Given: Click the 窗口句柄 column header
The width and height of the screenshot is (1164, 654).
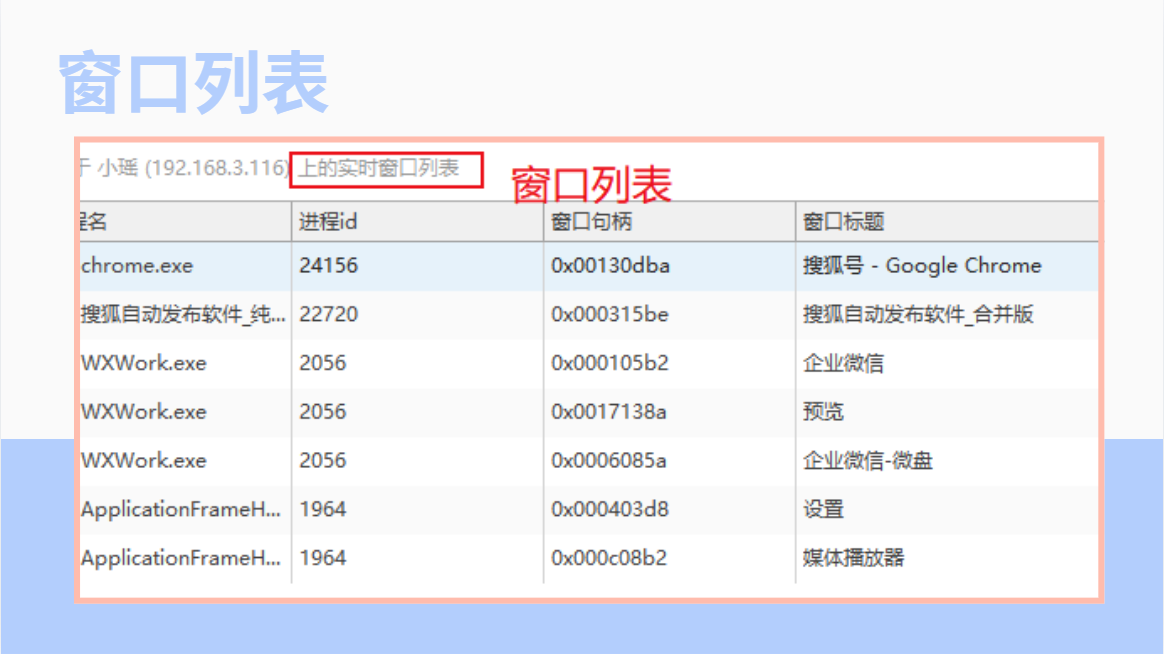Looking at the screenshot, I should point(669,221).
